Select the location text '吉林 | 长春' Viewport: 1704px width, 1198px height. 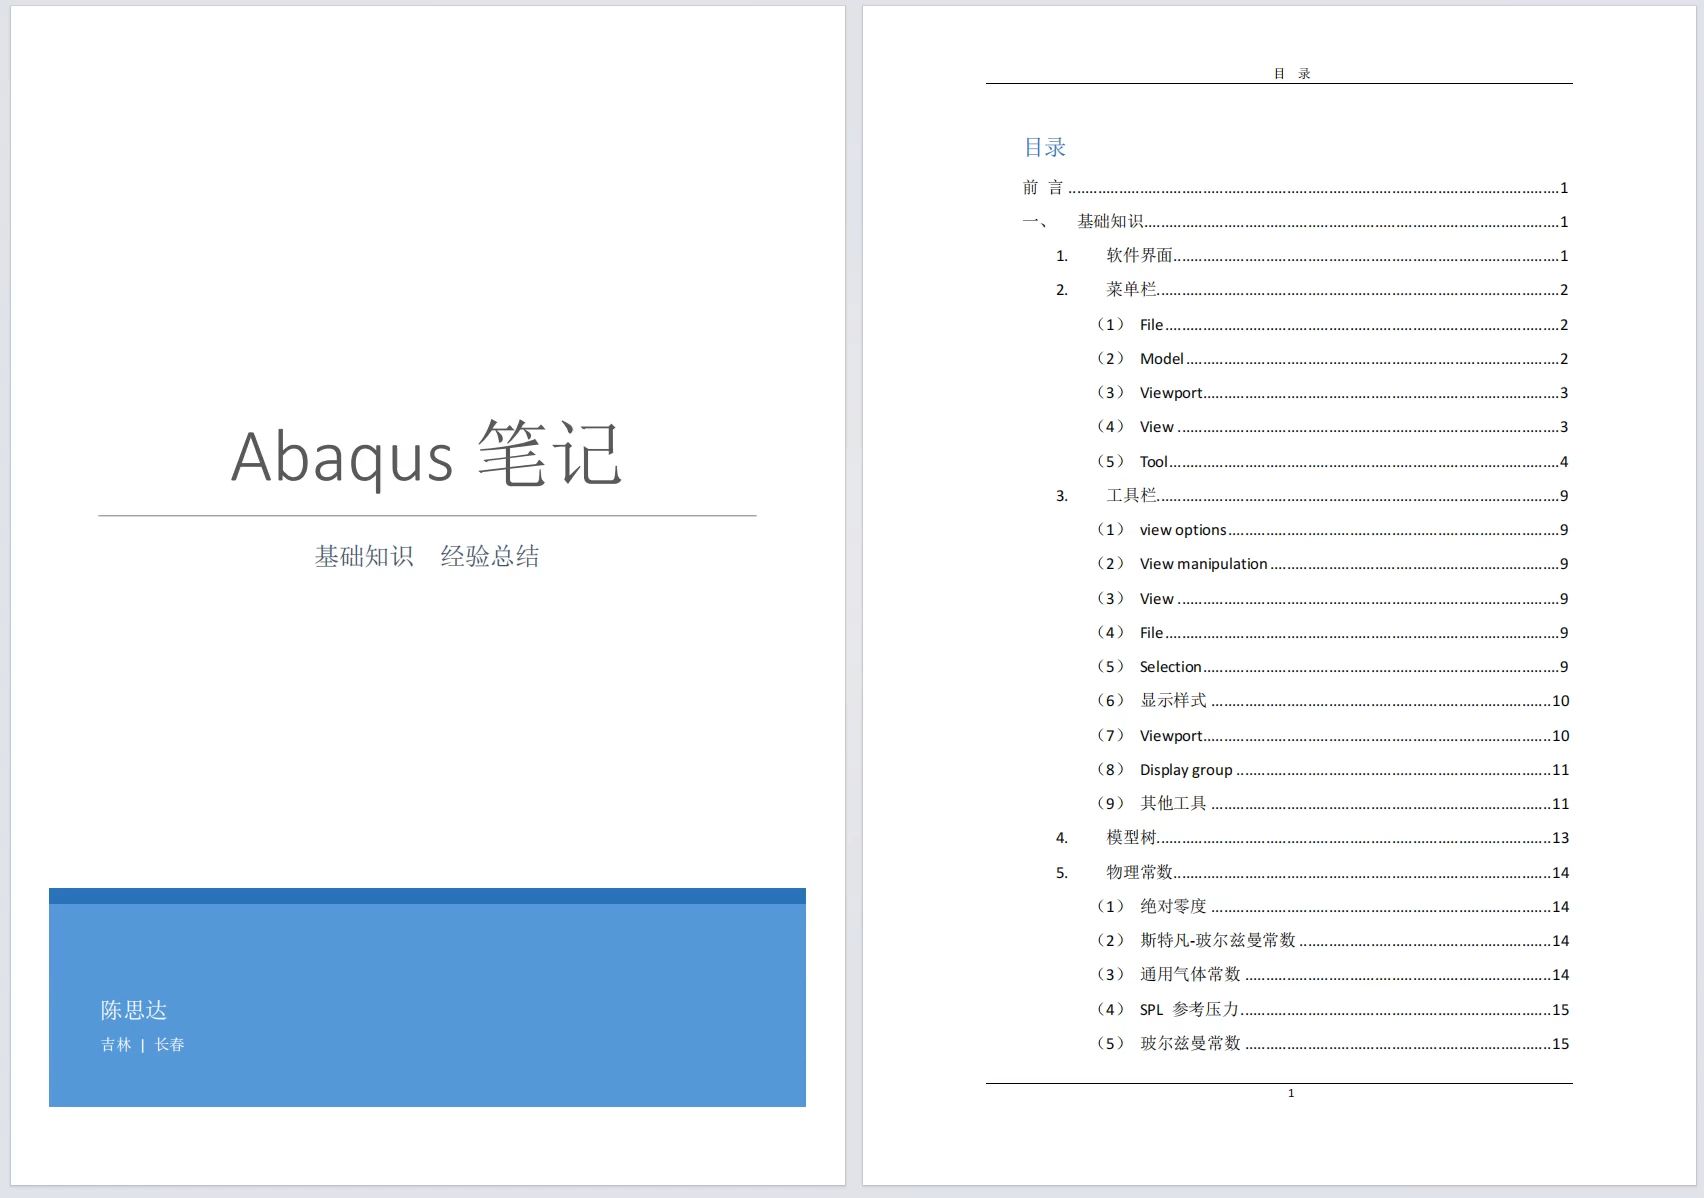(143, 1045)
